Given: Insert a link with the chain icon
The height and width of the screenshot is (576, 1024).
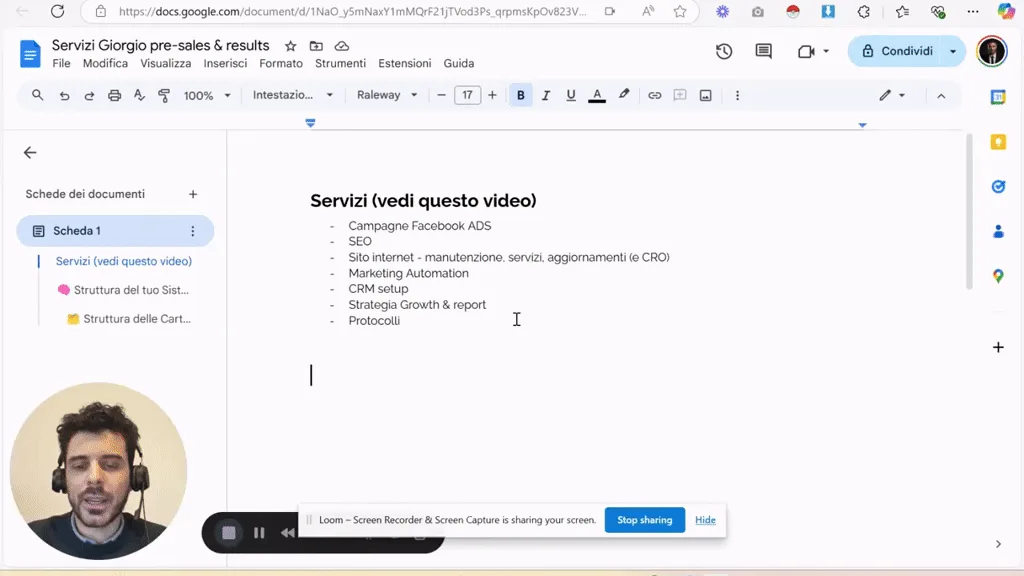Looking at the screenshot, I should 654,95.
